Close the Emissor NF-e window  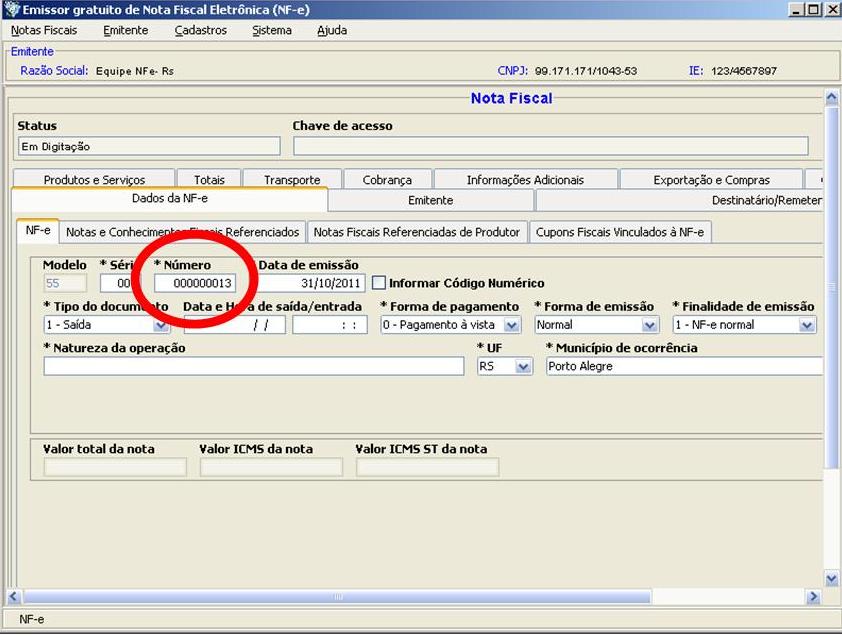[x=831, y=10]
